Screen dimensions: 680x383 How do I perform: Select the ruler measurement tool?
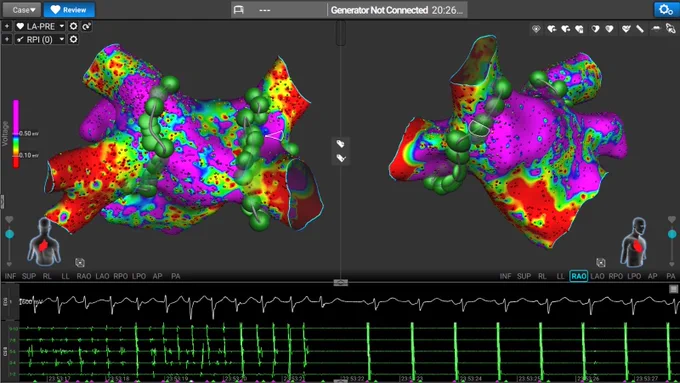[x=640, y=29]
